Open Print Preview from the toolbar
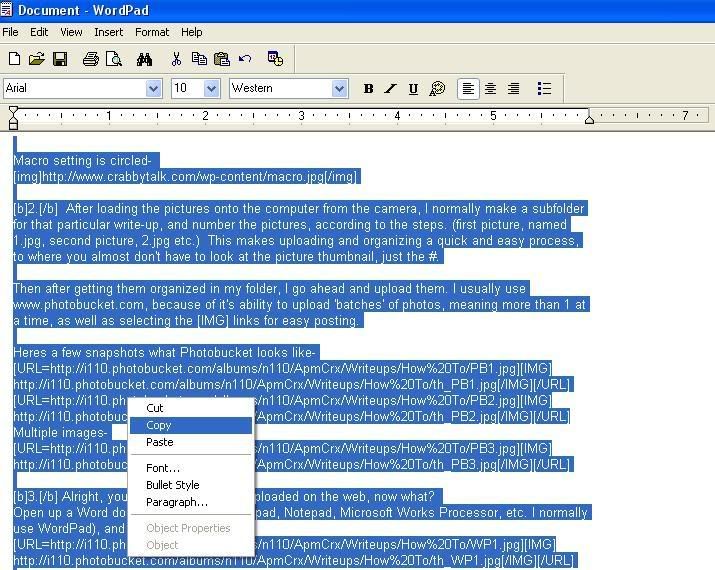 [113, 60]
